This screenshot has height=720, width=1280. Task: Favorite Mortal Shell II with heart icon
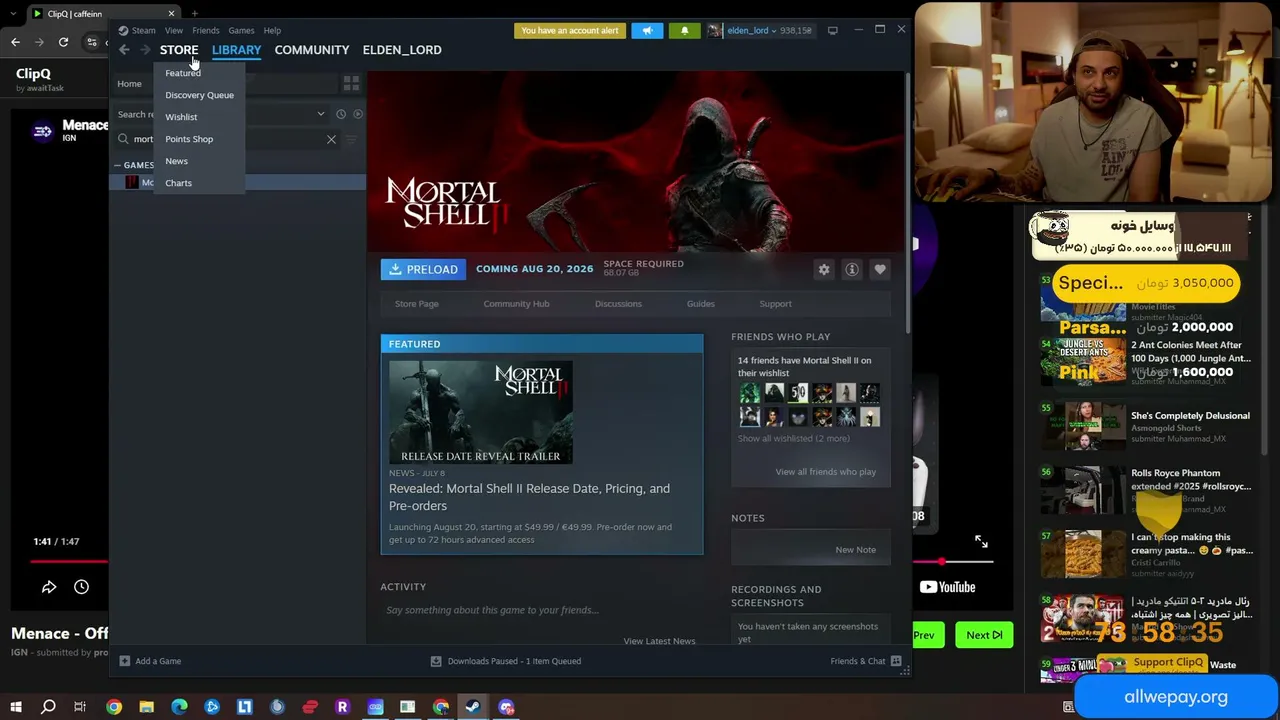click(x=880, y=269)
